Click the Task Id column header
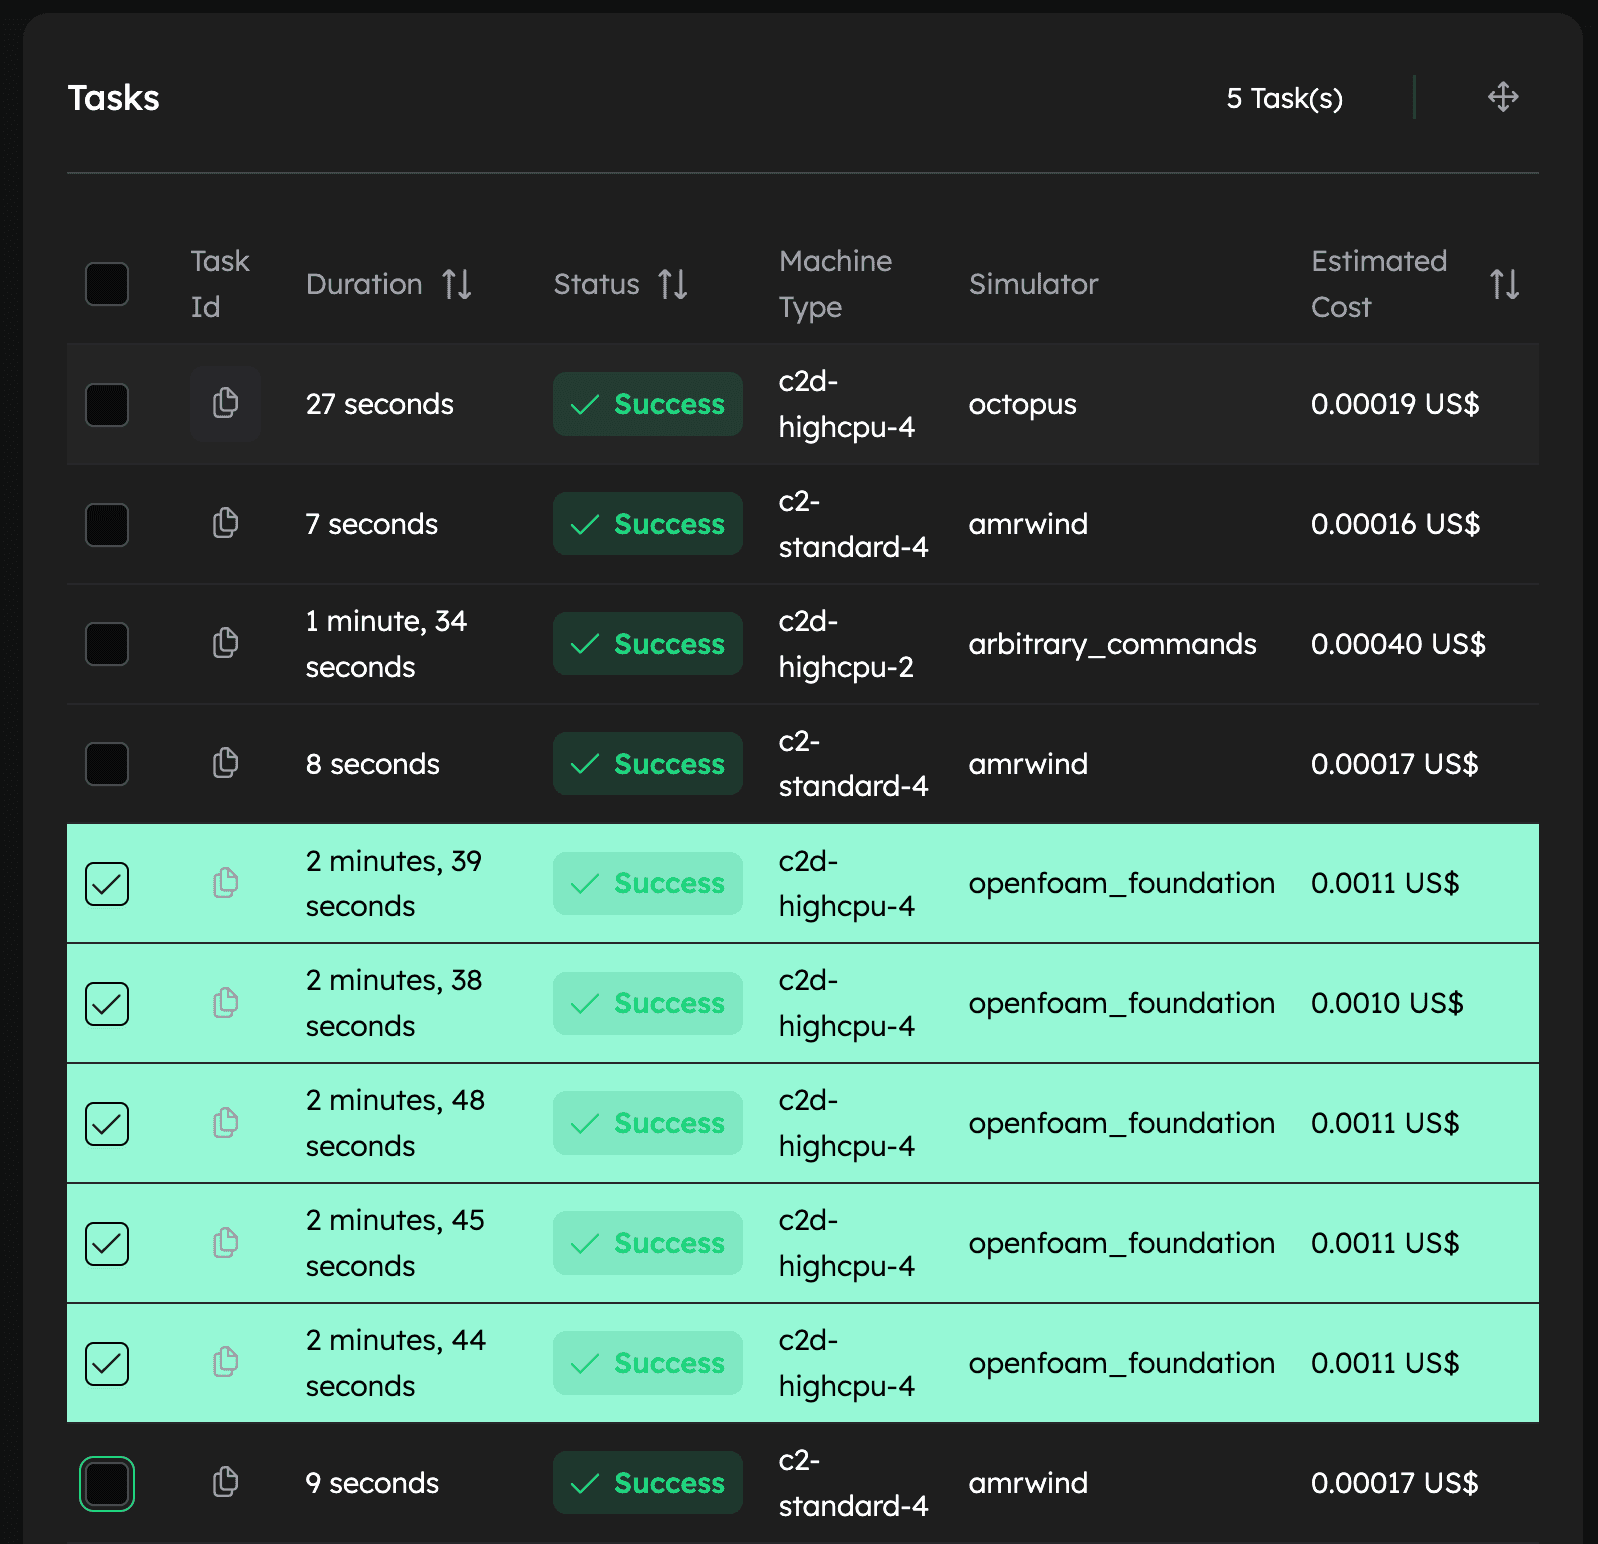The height and width of the screenshot is (1544, 1598). pos(220,284)
